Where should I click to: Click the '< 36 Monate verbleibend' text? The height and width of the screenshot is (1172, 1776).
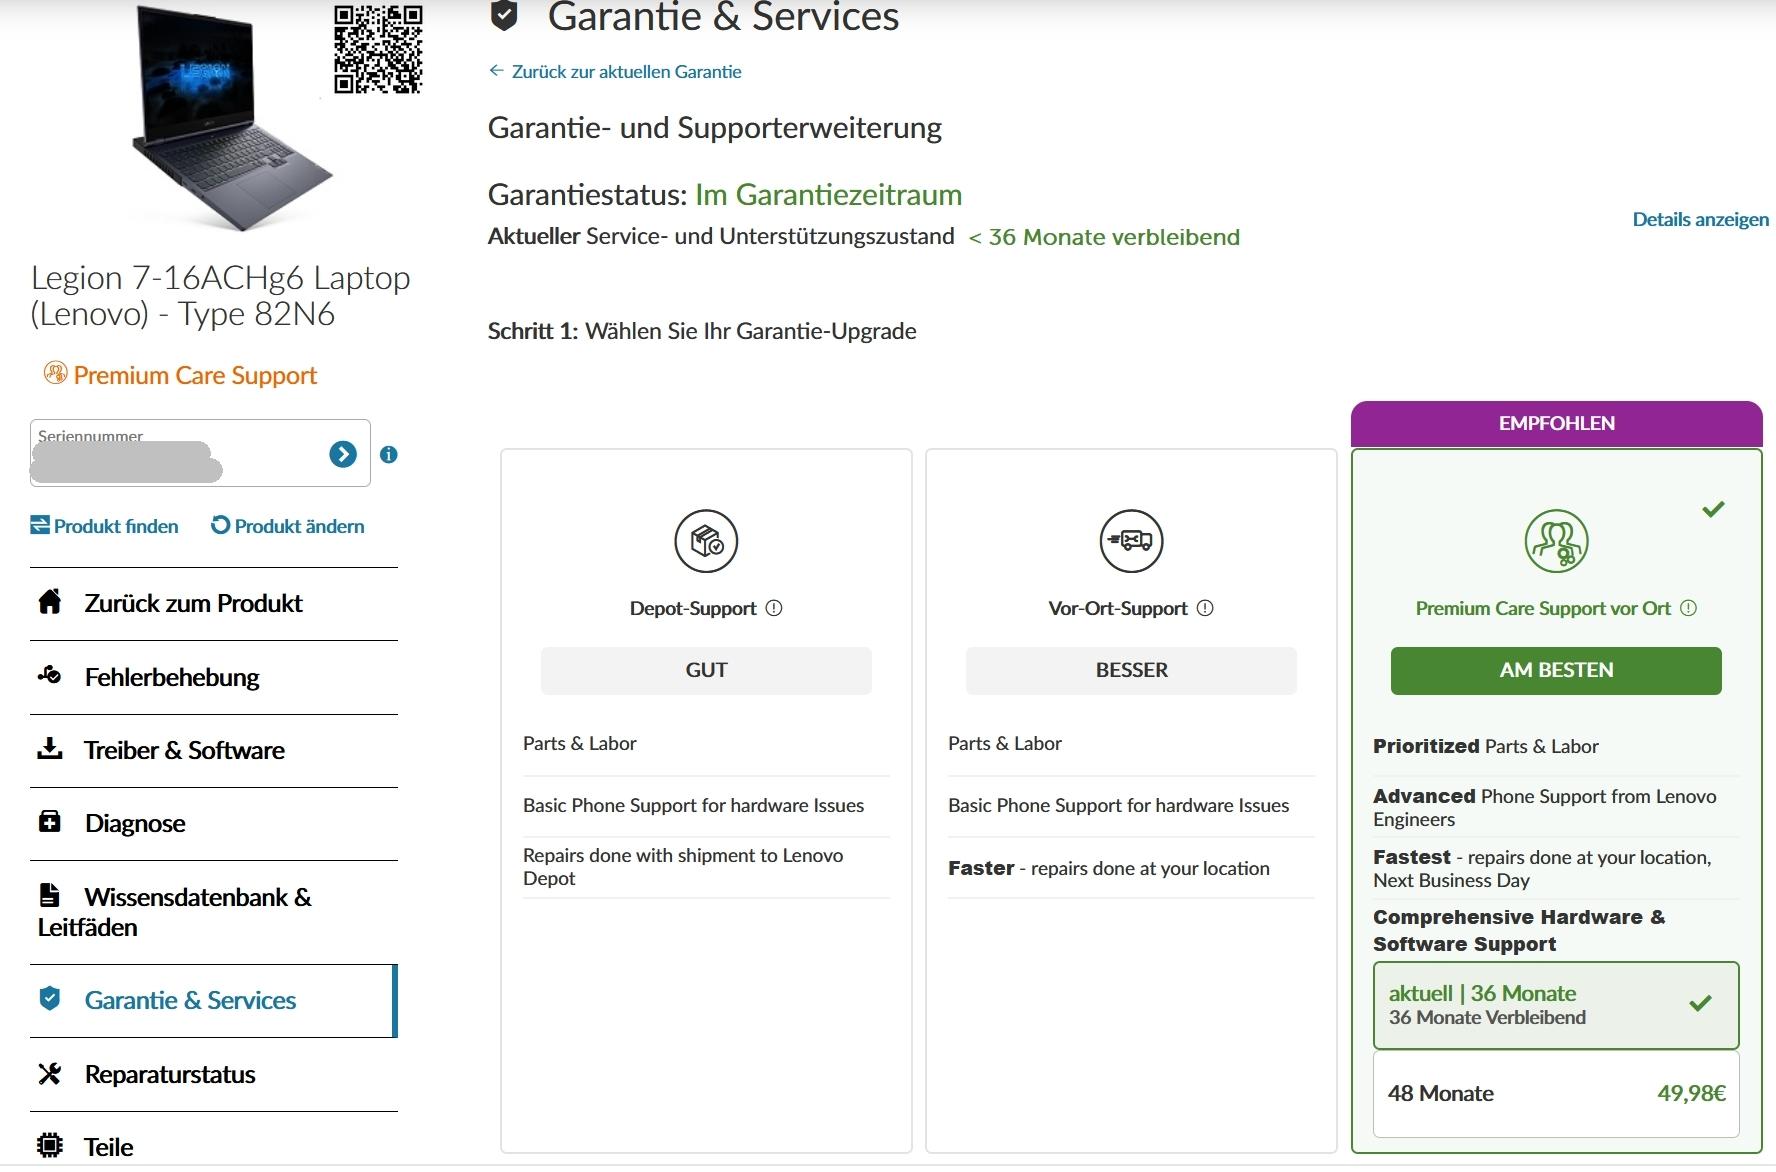(x=1104, y=237)
